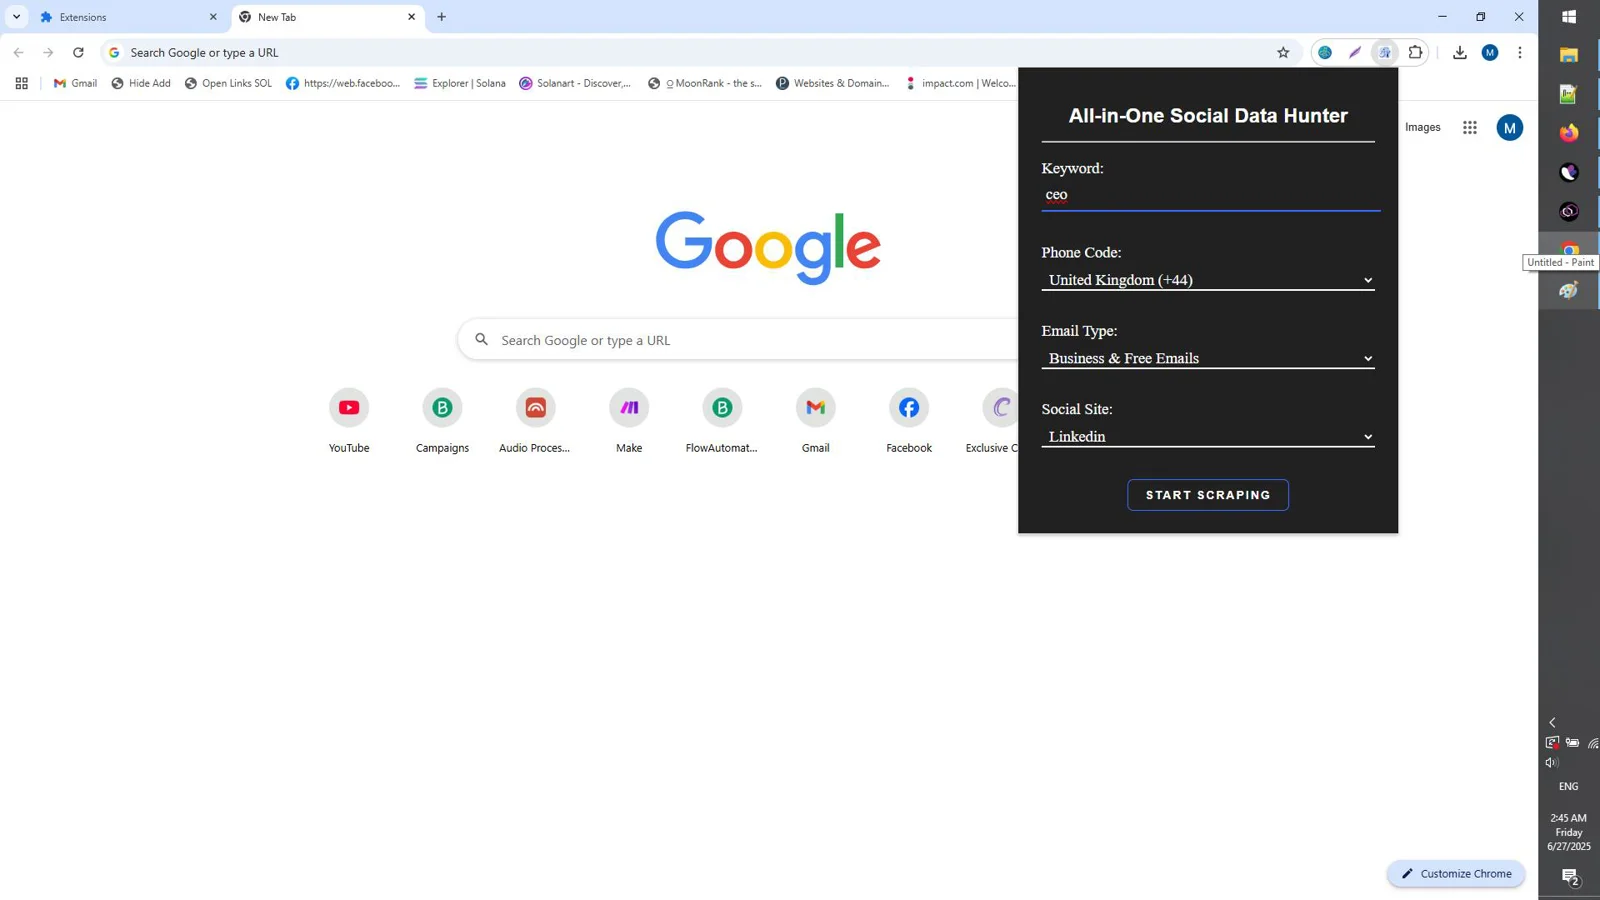
Task: Bookmark this tab with the star icon
Action: point(1283,52)
